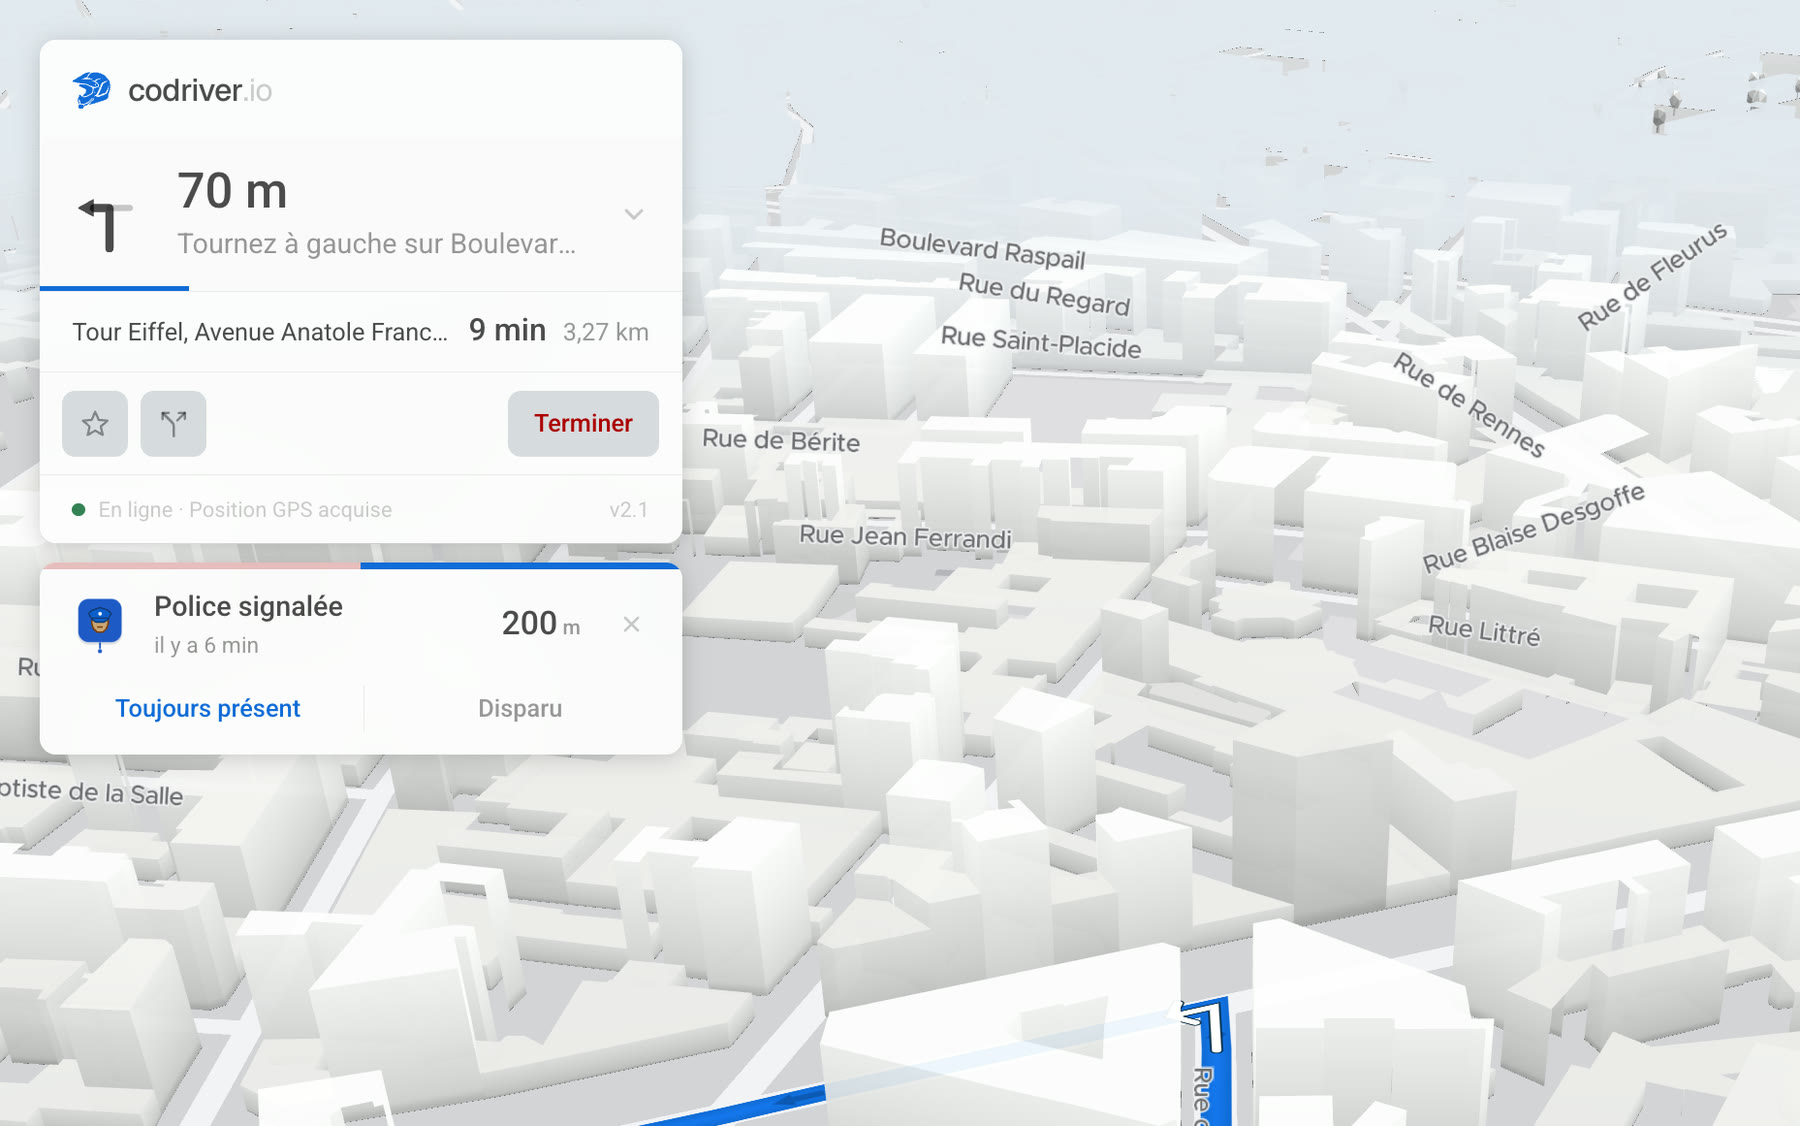Viewport: 1800px width, 1126px height.
Task: Open alternative routes fork button
Action: click(173, 424)
